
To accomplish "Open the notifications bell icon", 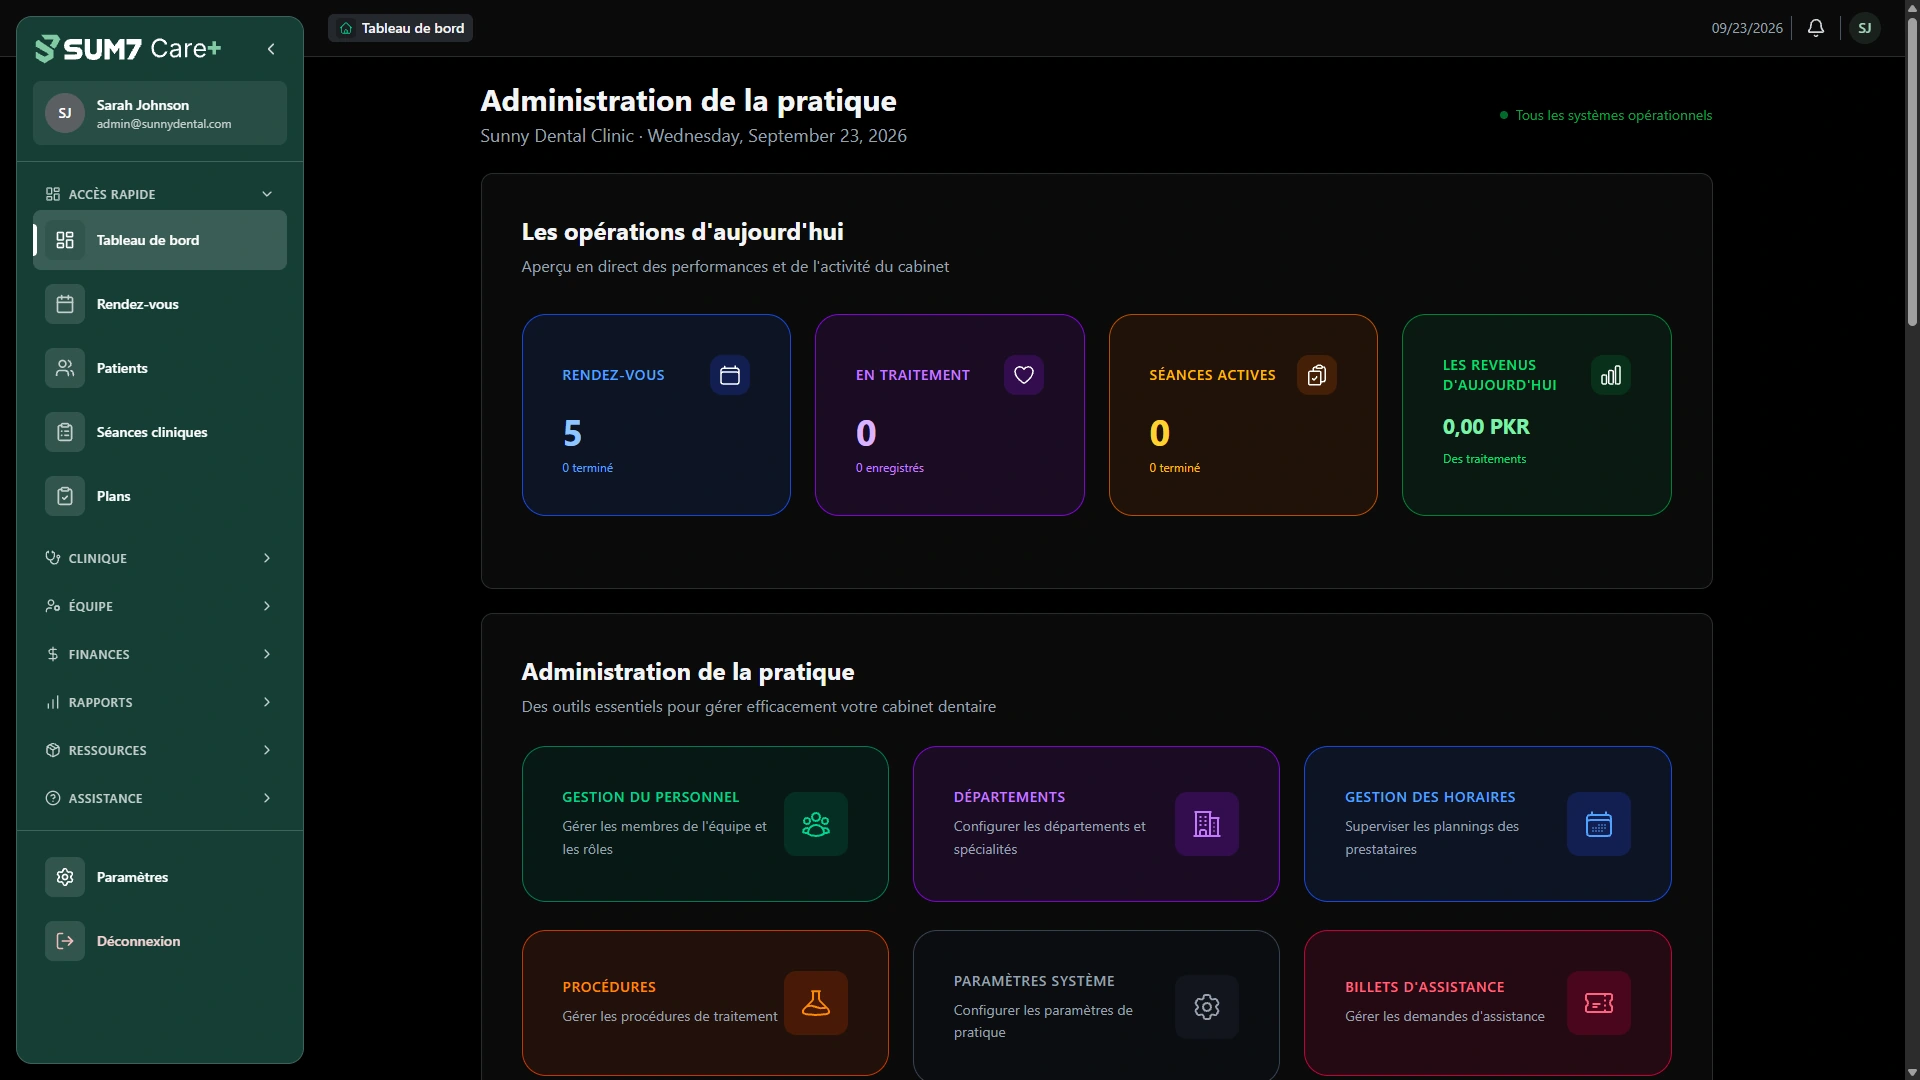I will (x=1816, y=28).
